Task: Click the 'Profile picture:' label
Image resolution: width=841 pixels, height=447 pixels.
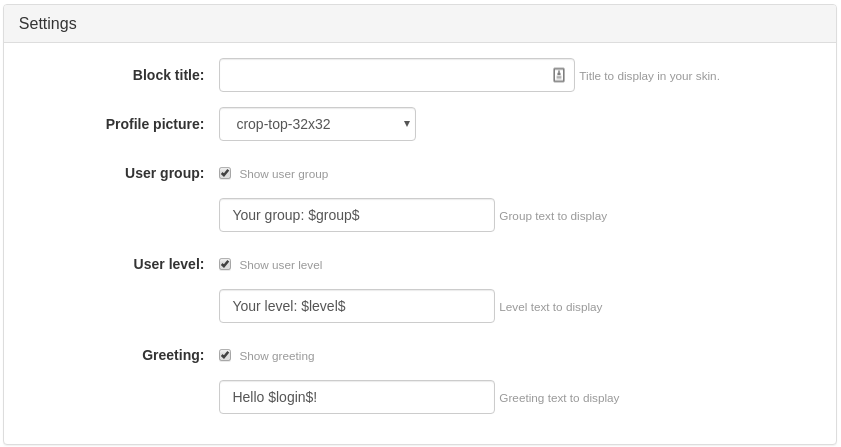Action: point(155,124)
